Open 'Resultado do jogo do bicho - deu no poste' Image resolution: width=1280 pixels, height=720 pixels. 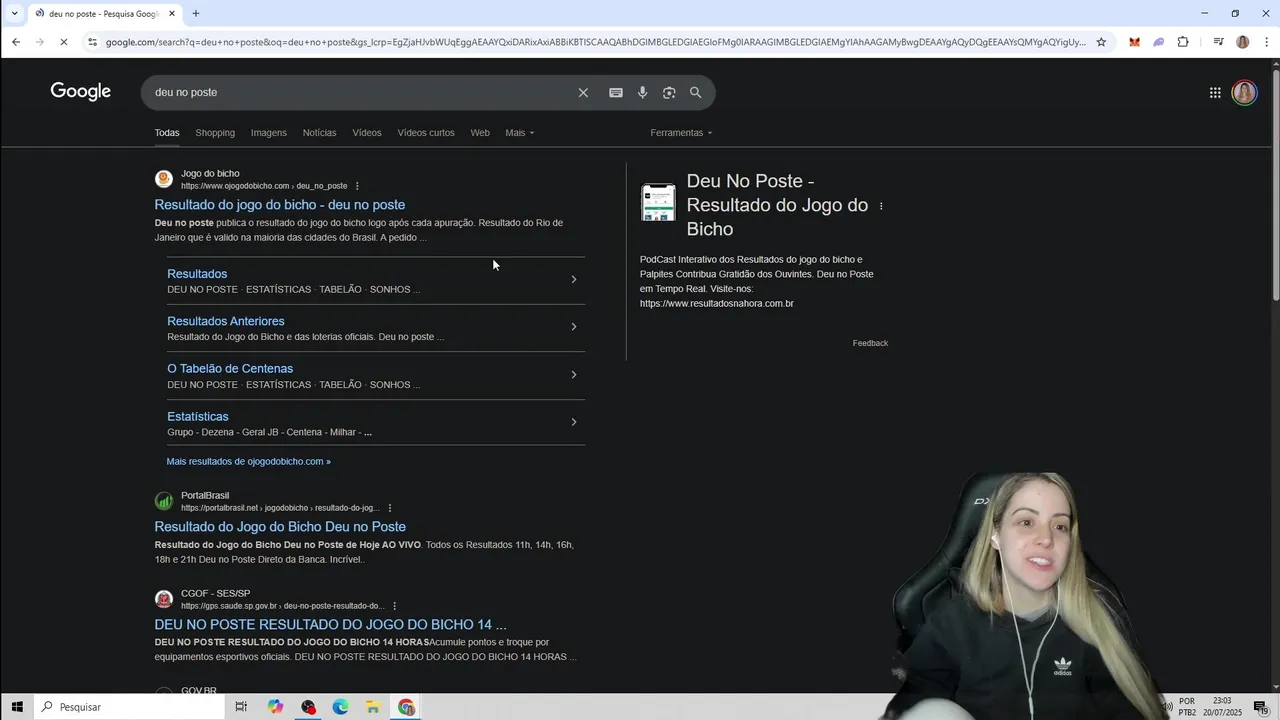[280, 205]
